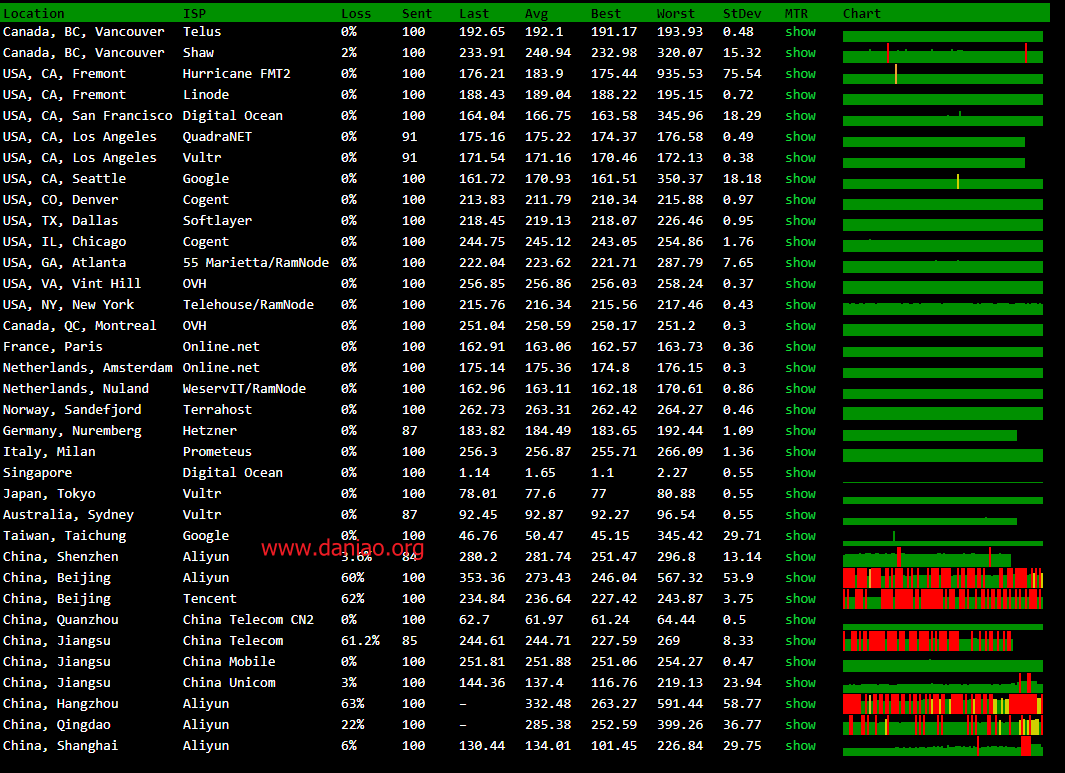The width and height of the screenshot is (1065, 773).
Task: Show MTR for Jiangsu China Telecom row
Action: pyautogui.click(x=800, y=641)
